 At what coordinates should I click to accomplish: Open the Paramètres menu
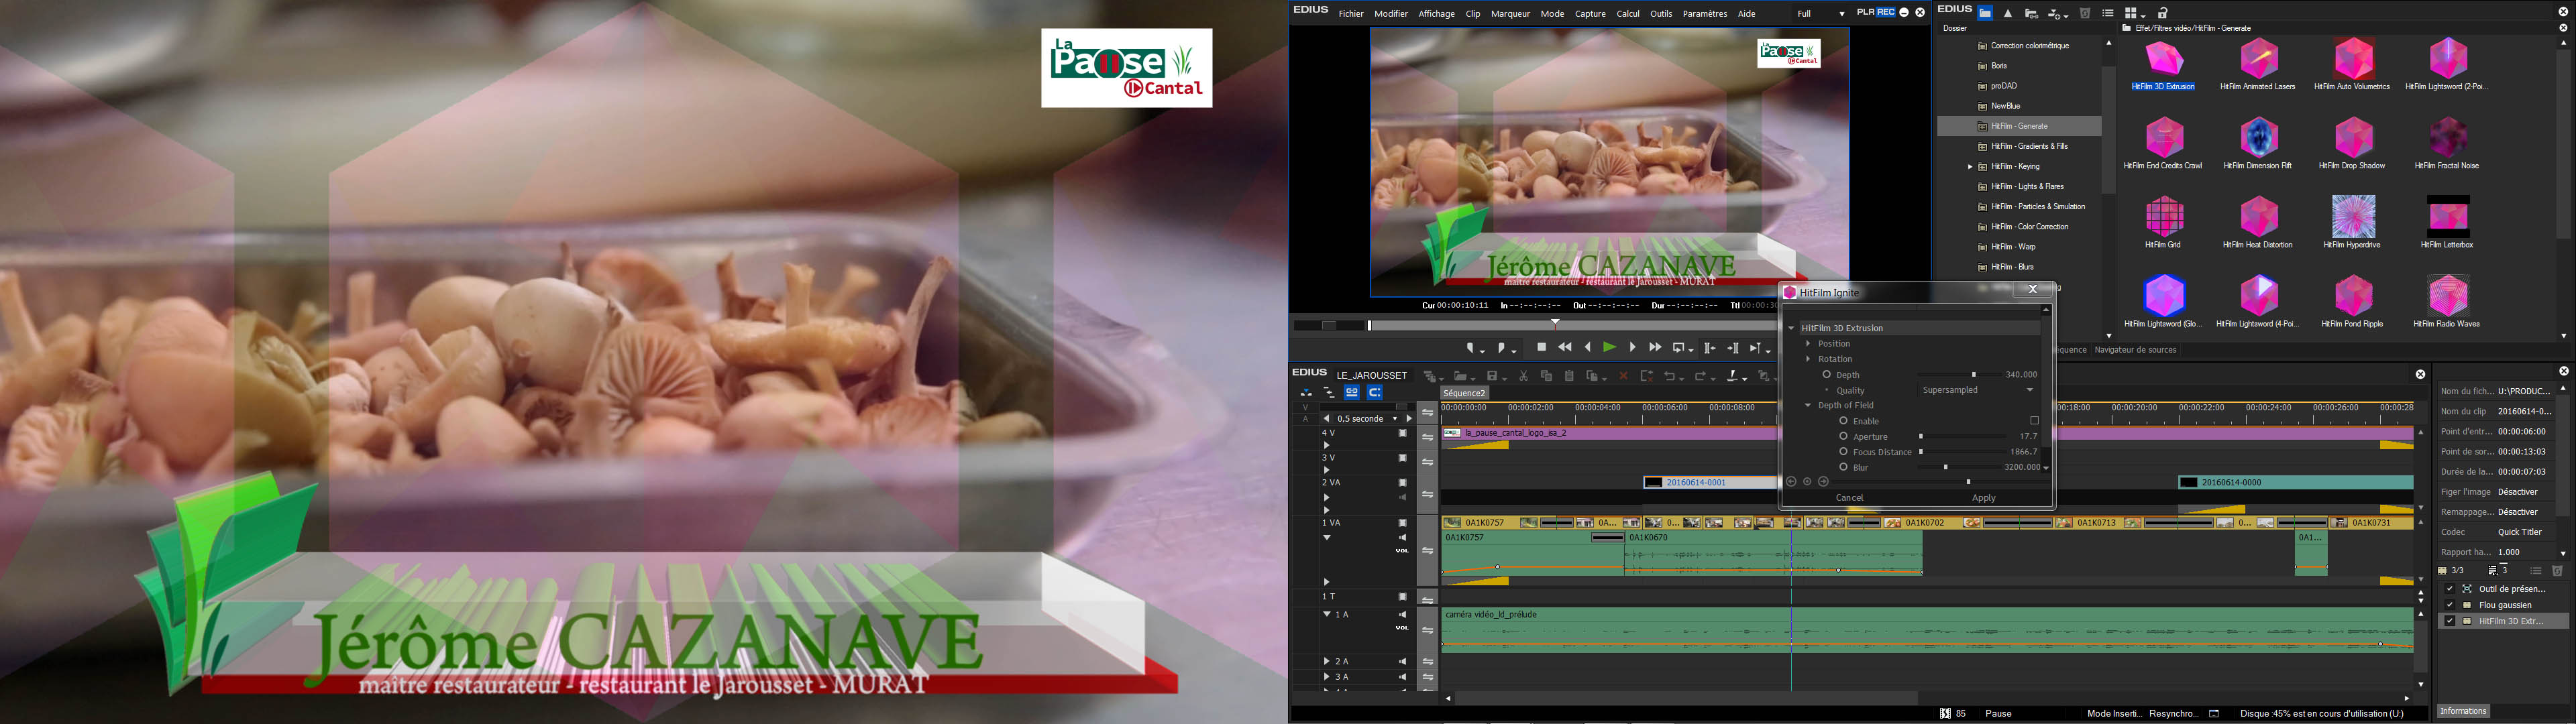pos(1705,14)
